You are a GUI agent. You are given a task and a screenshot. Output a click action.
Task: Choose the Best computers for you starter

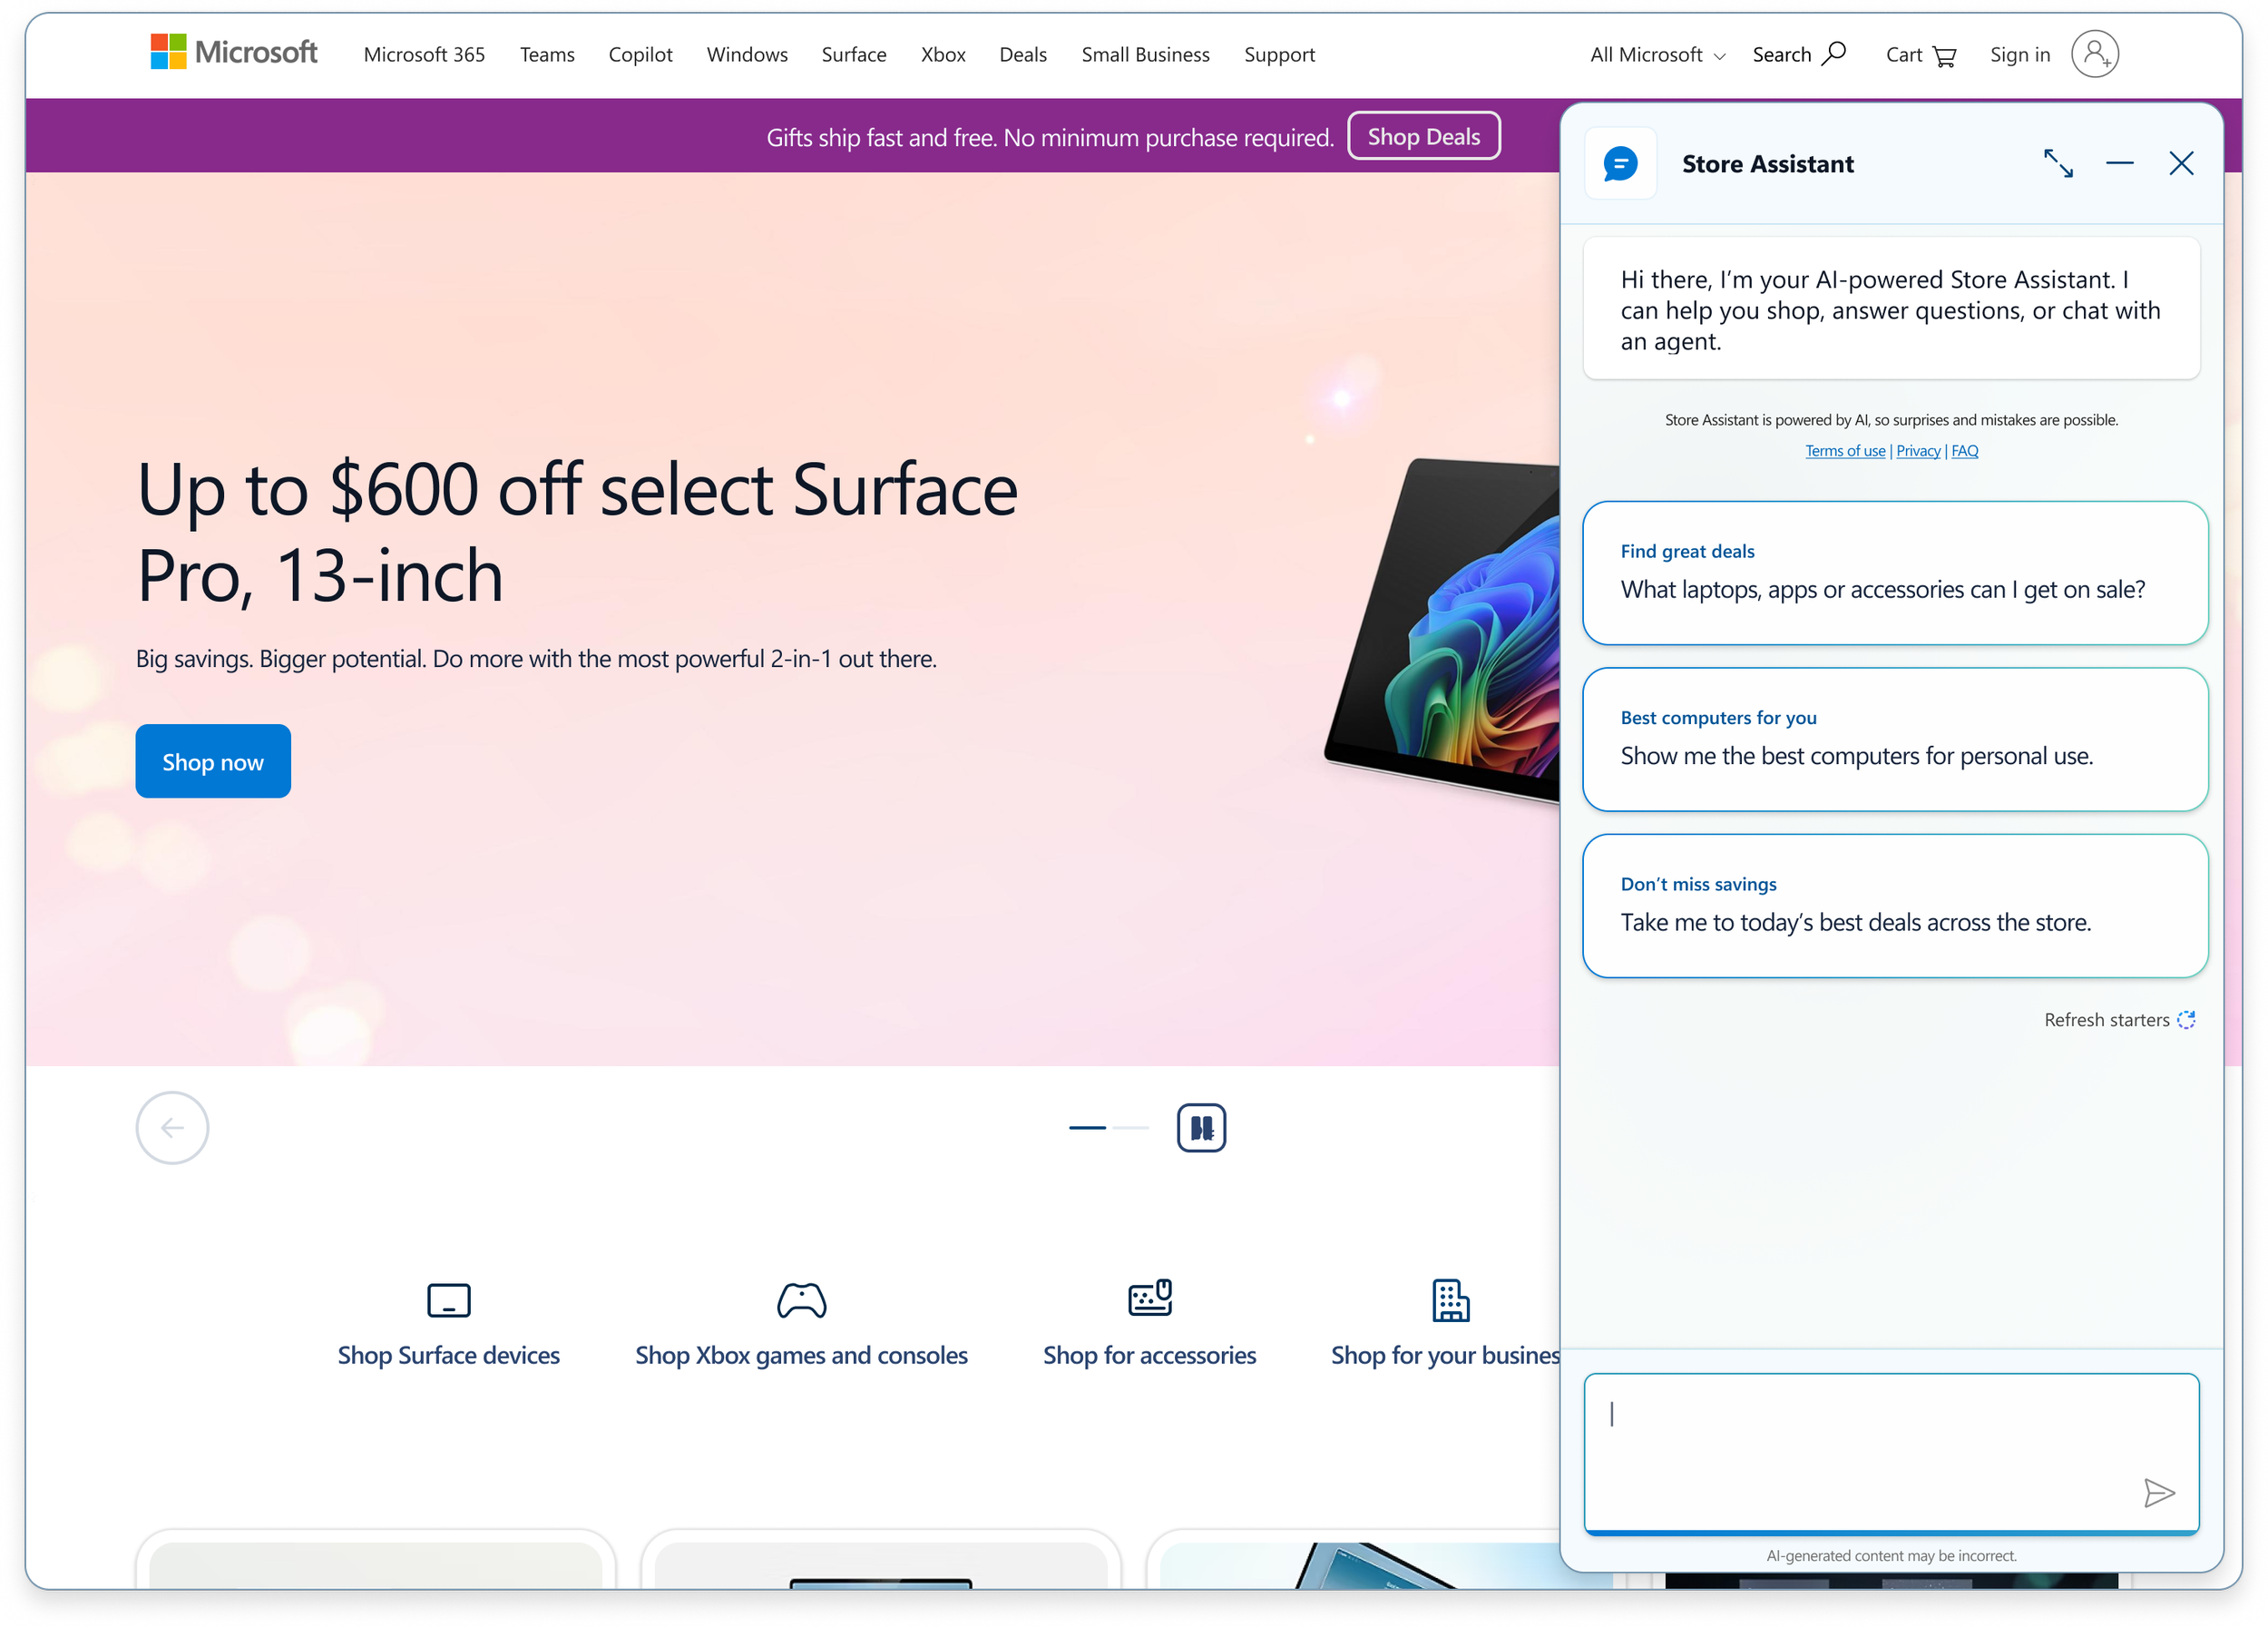[x=1895, y=740]
